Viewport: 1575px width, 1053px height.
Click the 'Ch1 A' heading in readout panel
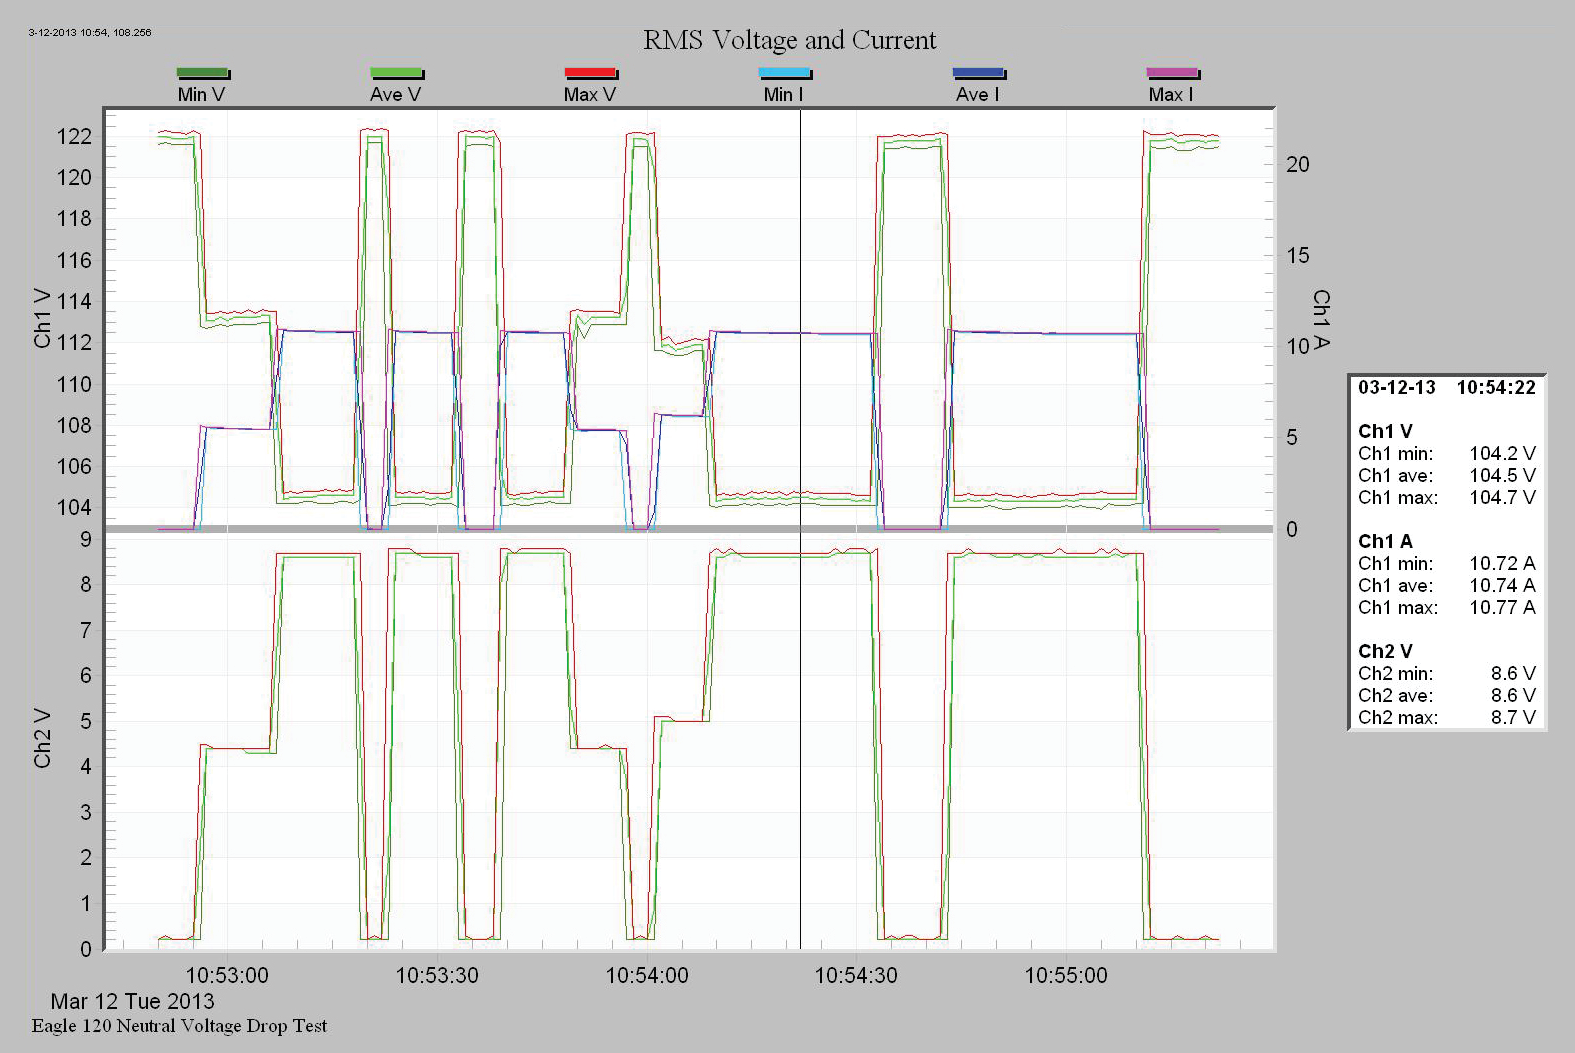click(1385, 541)
